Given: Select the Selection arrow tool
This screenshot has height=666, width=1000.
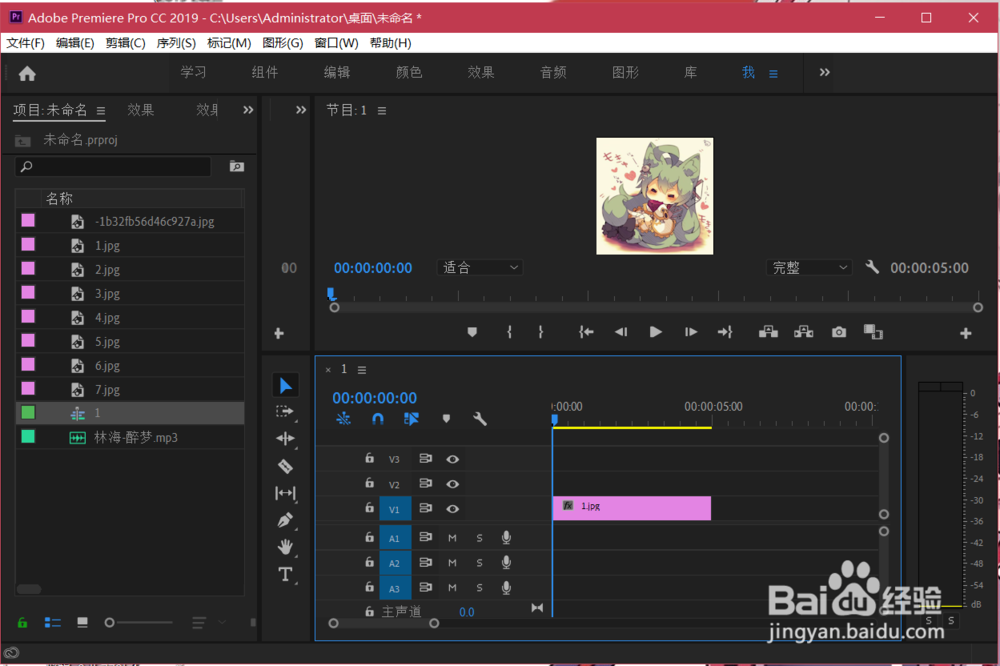Looking at the screenshot, I should [x=285, y=385].
